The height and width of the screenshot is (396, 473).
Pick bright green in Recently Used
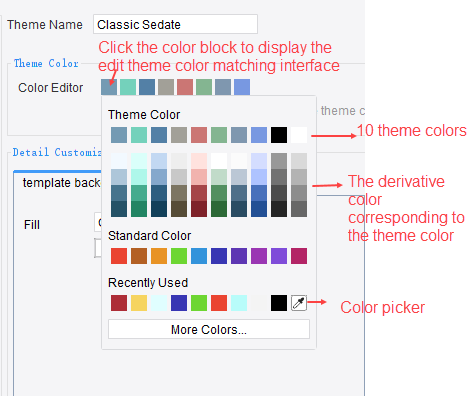click(x=199, y=303)
